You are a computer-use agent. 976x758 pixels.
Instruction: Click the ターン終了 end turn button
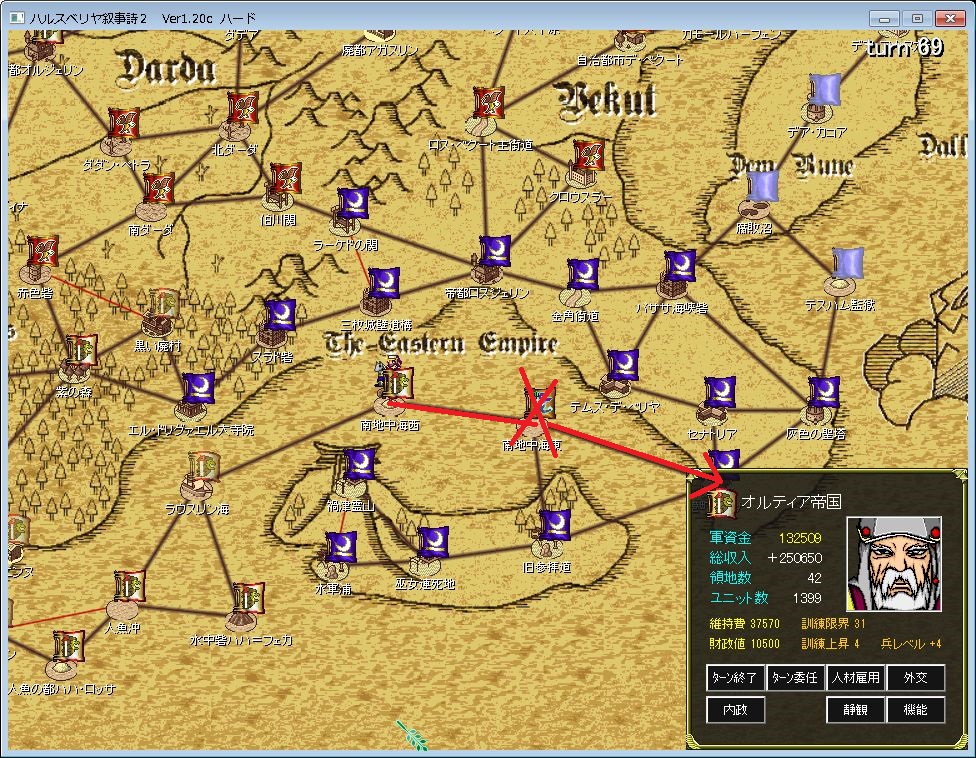[x=734, y=678]
